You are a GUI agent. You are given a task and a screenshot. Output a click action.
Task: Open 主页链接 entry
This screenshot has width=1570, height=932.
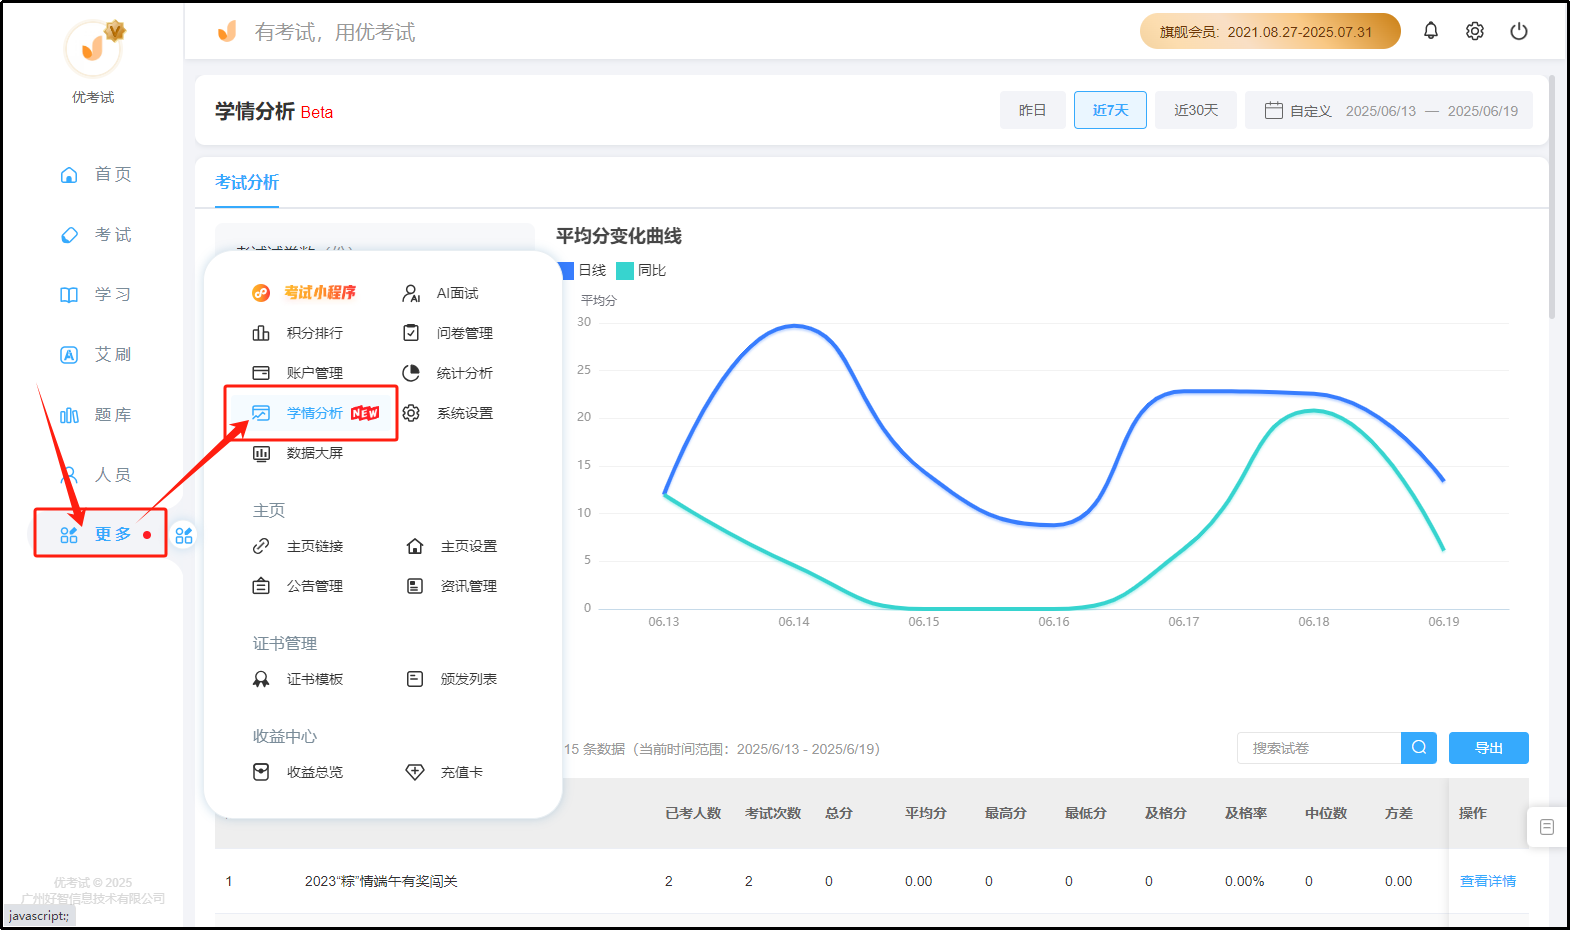coord(297,546)
